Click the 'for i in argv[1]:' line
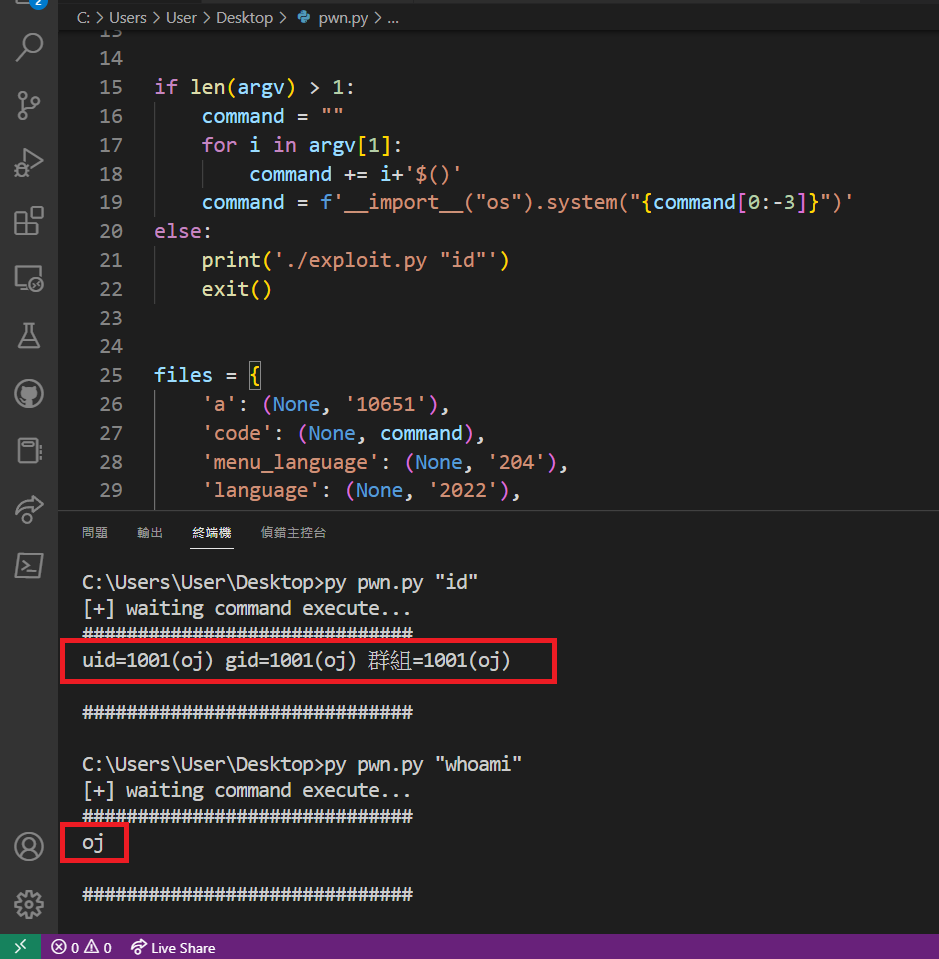The width and height of the screenshot is (939, 959). point(302,145)
